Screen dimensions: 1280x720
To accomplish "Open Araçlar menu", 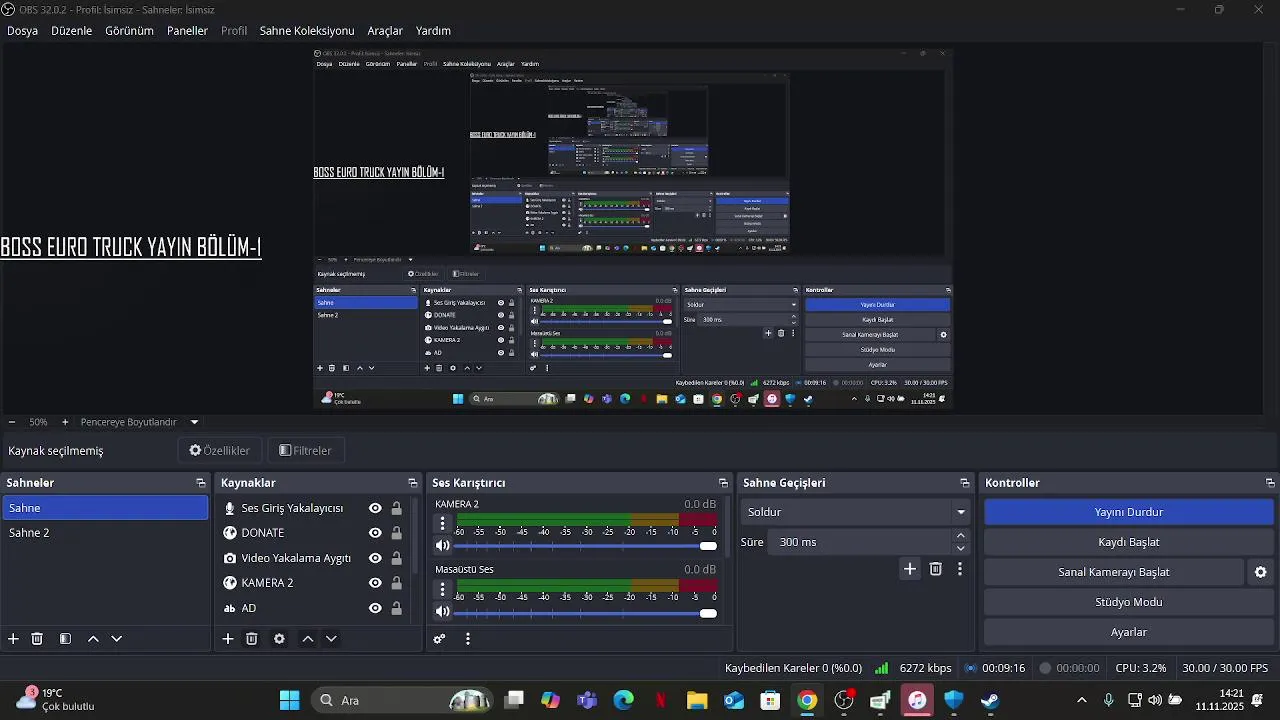I will click(385, 31).
